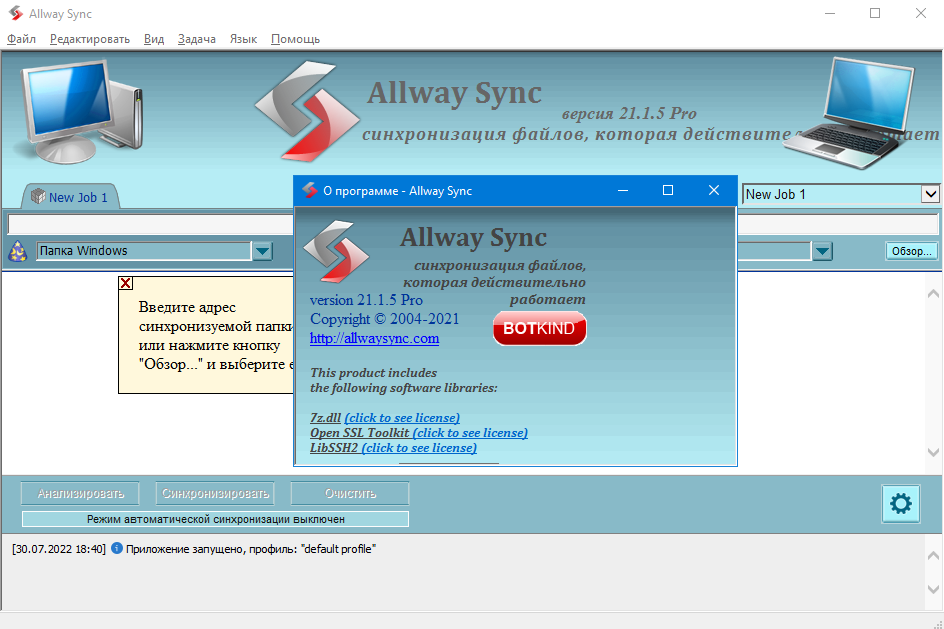Click the "версия 21.1.5 Pro" banner text

[x=629, y=113]
